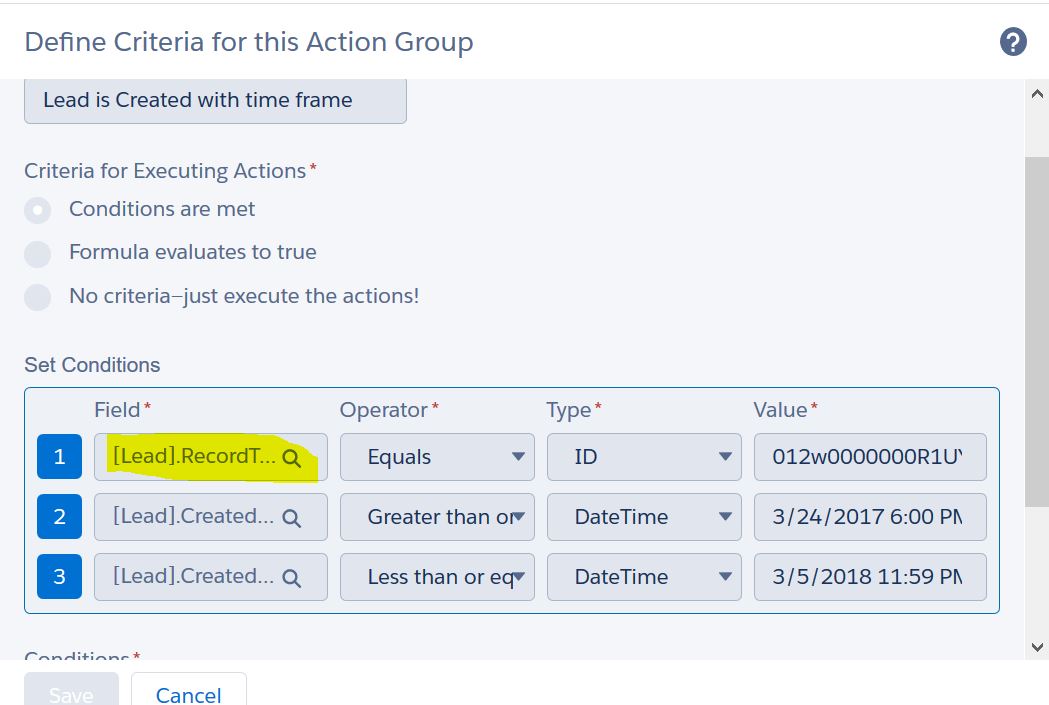Viewport: 1049px width, 705px height.
Task: Open Less than or equal operator dropdown
Action: 437,577
